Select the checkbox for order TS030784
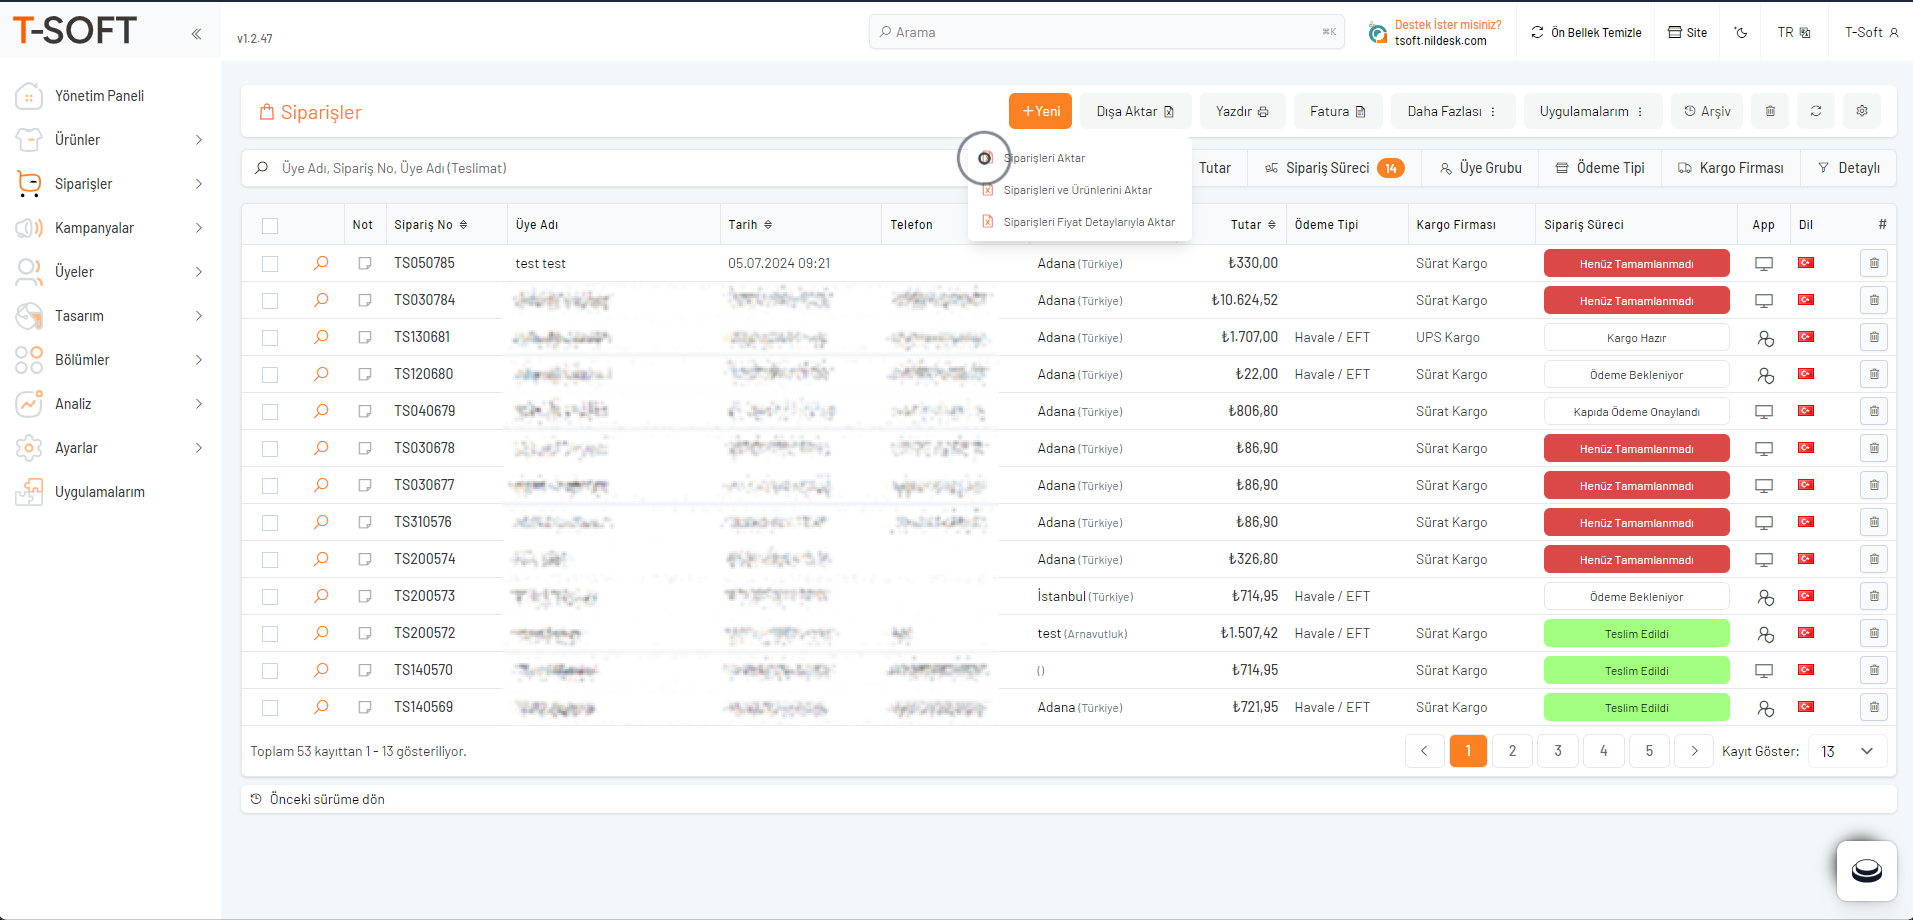Viewport: 1913px width, 920px height. pyautogui.click(x=270, y=301)
